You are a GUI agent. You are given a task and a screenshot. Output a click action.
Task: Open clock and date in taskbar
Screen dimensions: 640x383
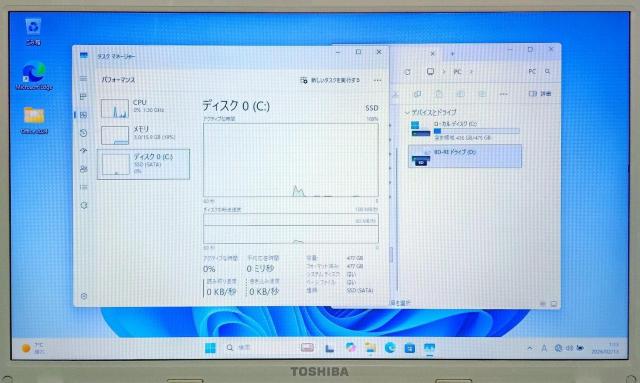click(605, 348)
